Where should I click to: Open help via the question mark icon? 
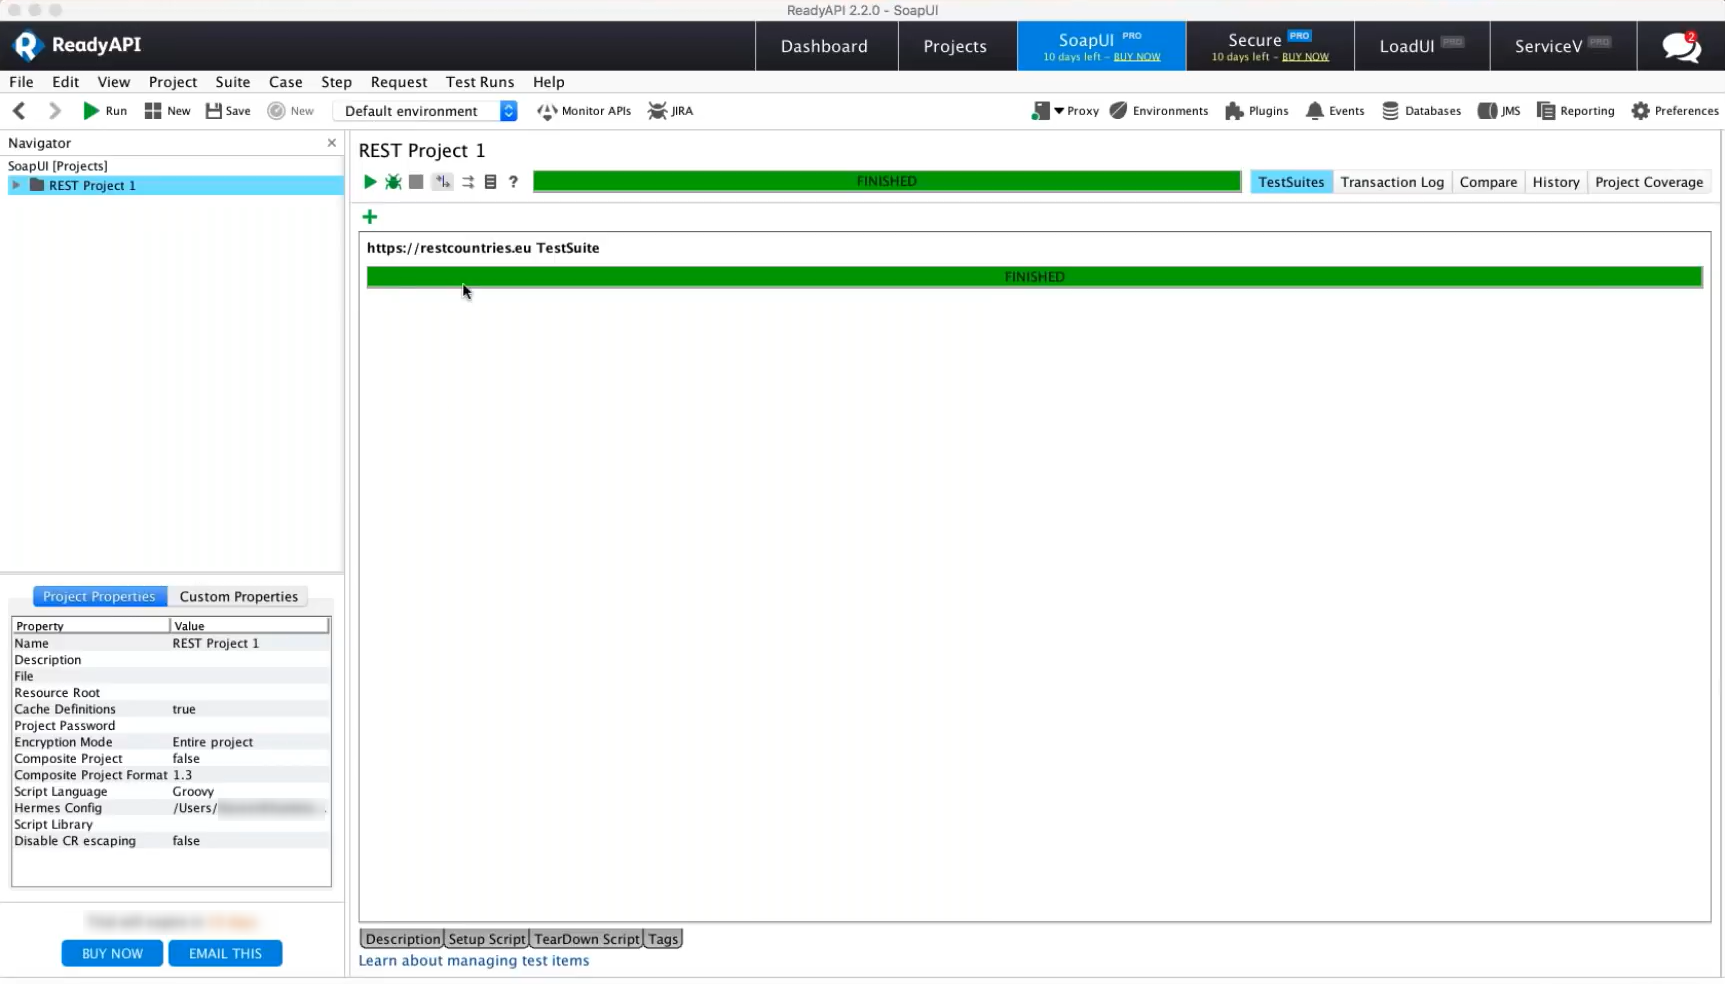[513, 182]
